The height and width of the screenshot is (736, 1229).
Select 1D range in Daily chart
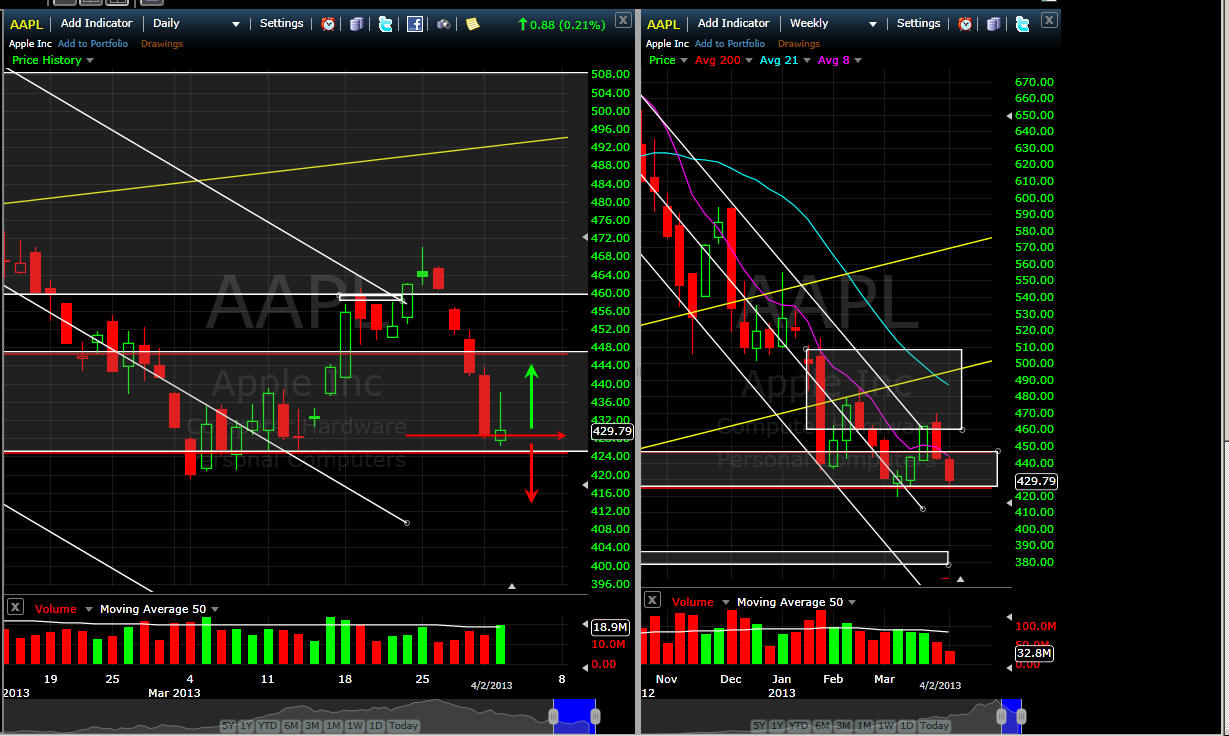point(375,726)
